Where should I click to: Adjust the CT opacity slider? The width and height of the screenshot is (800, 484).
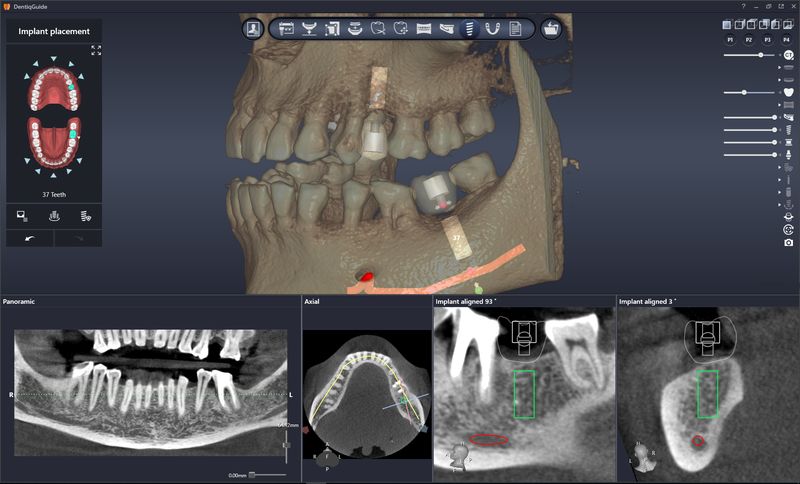(761, 55)
